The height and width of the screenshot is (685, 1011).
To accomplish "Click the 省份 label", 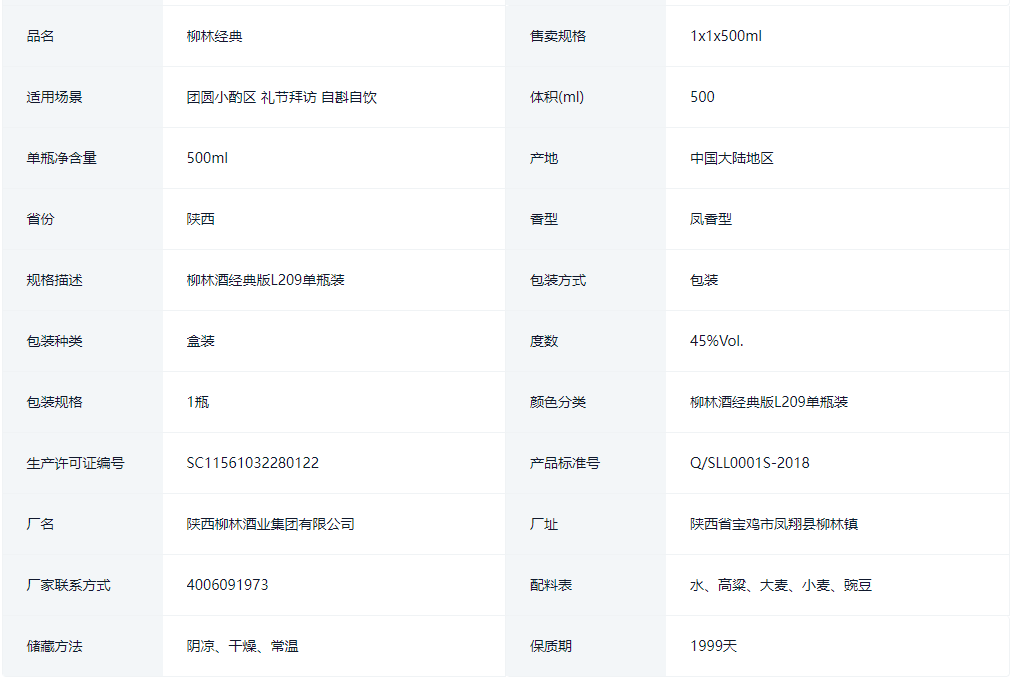I will point(40,219).
